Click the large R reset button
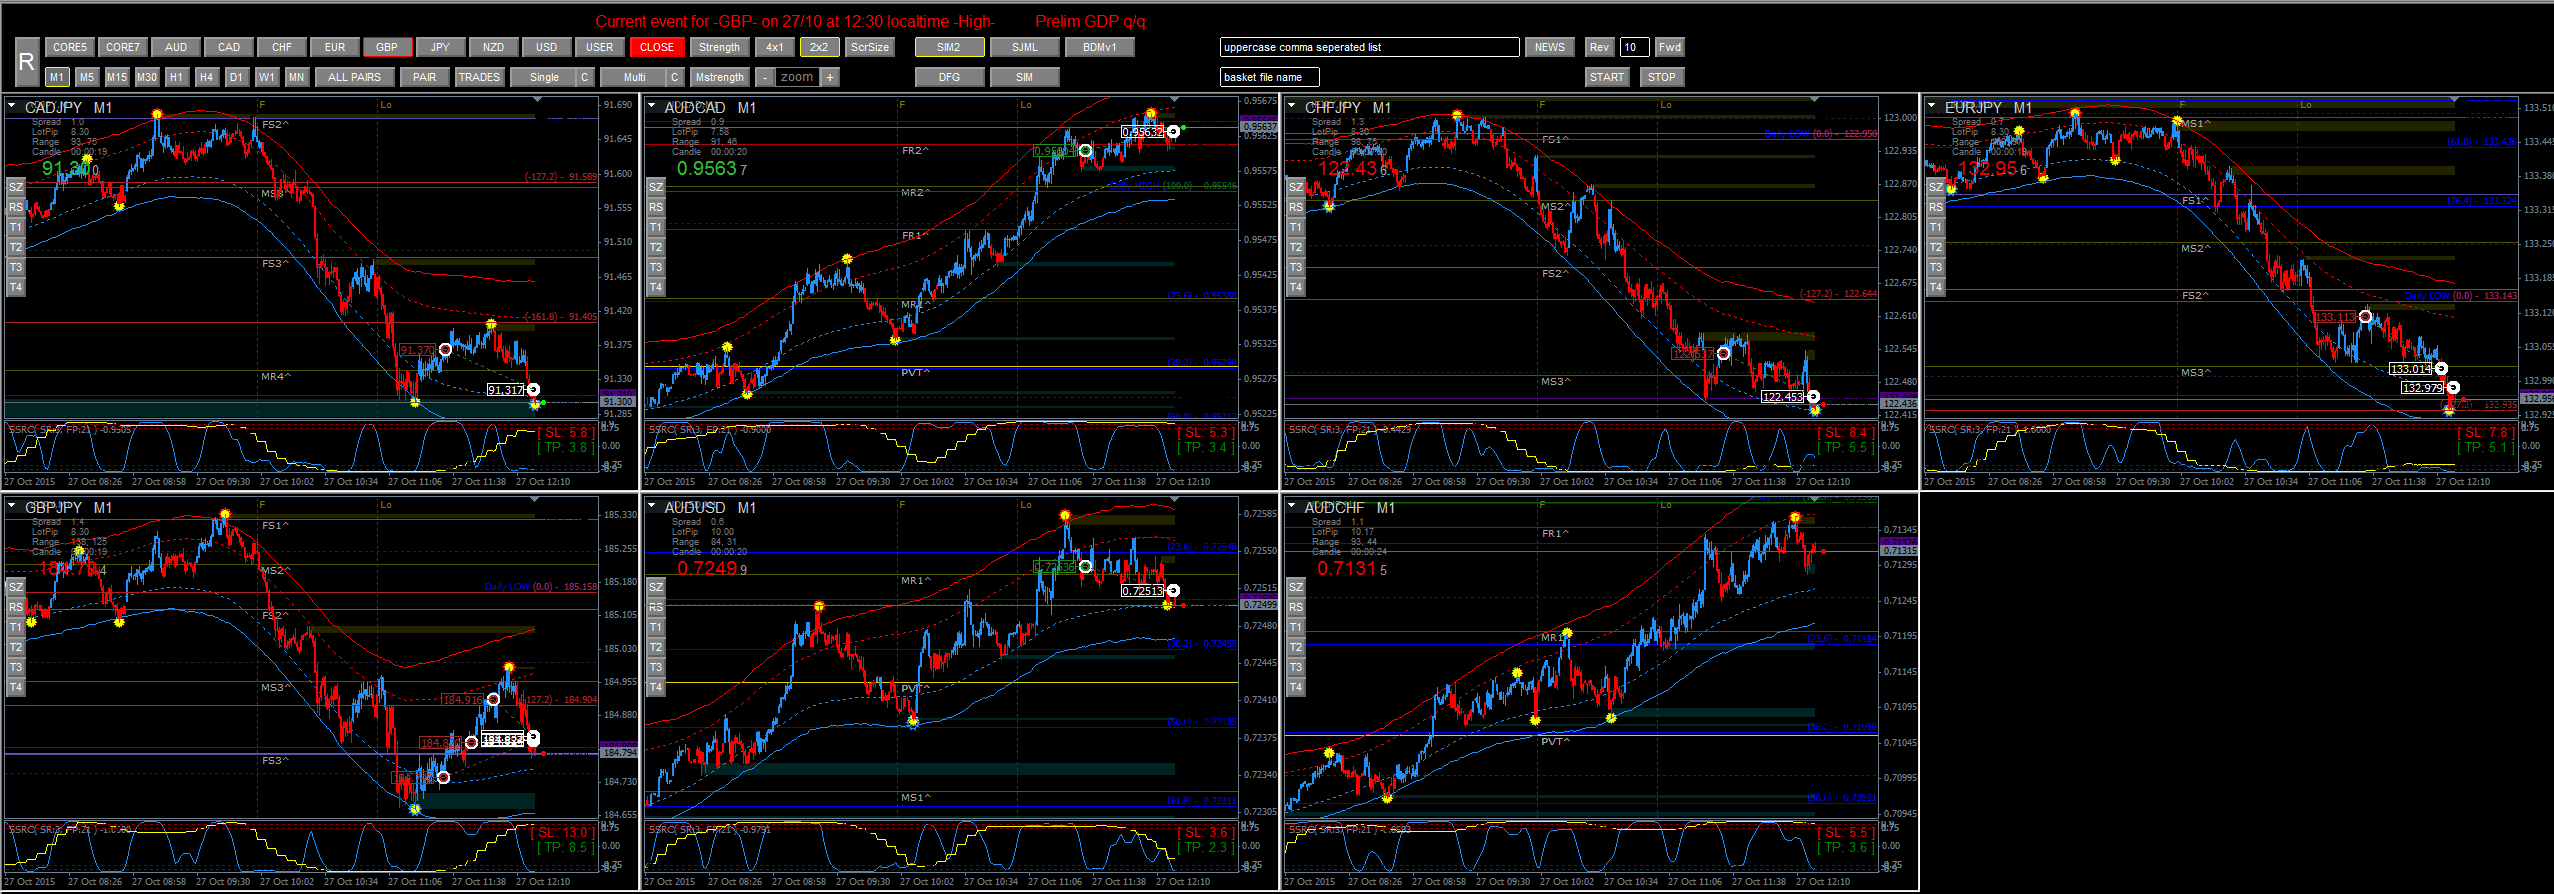 point(27,62)
